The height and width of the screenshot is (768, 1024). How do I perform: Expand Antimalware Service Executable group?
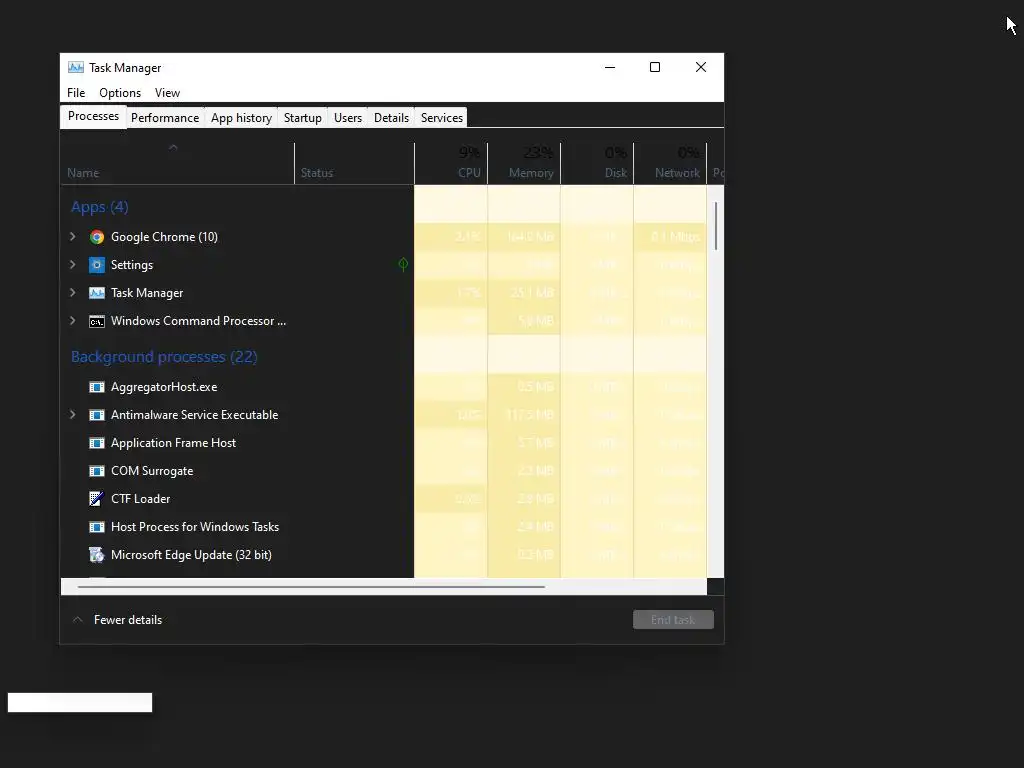[x=72, y=415]
